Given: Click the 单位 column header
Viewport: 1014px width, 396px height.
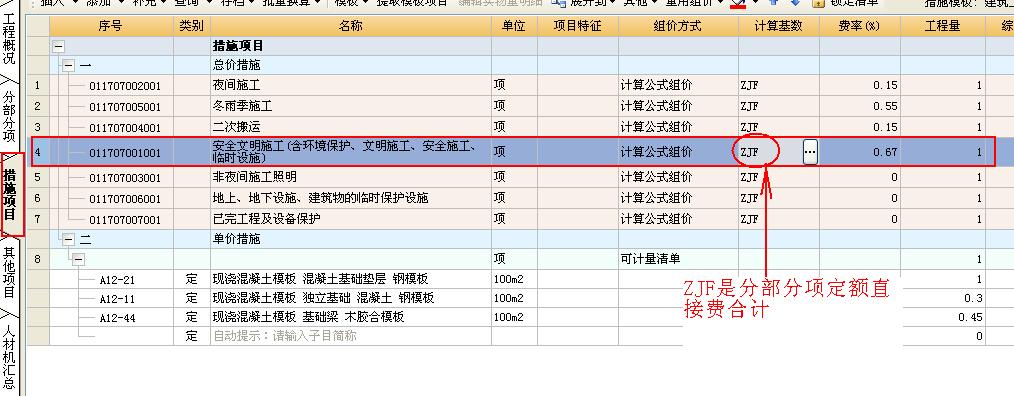Looking at the screenshot, I should click(514, 27).
